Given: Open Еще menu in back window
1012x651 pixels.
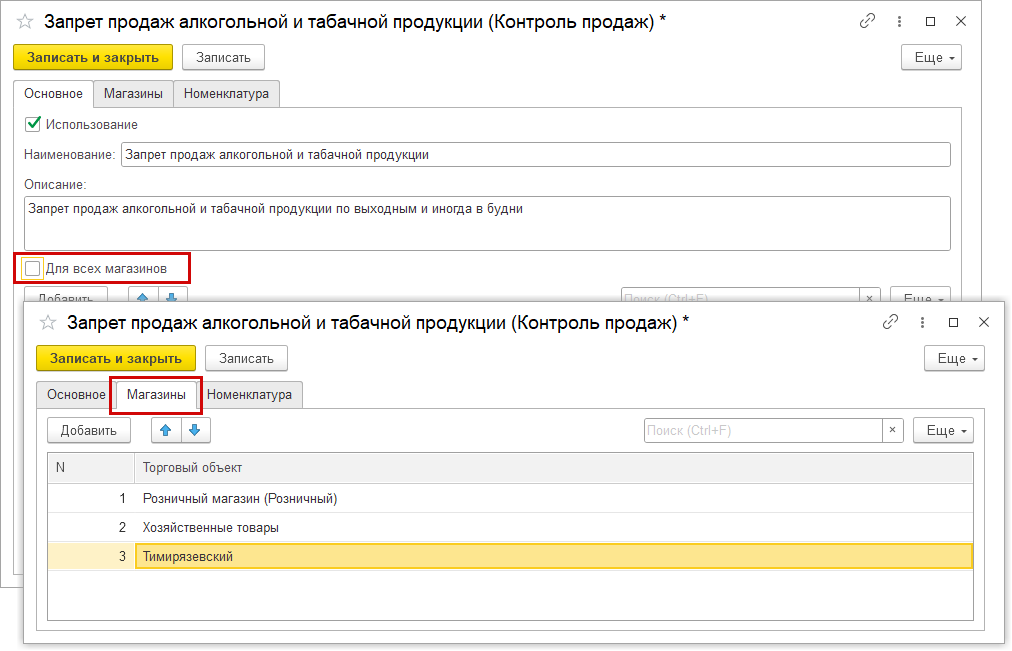Looking at the screenshot, I should click(x=932, y=57).
